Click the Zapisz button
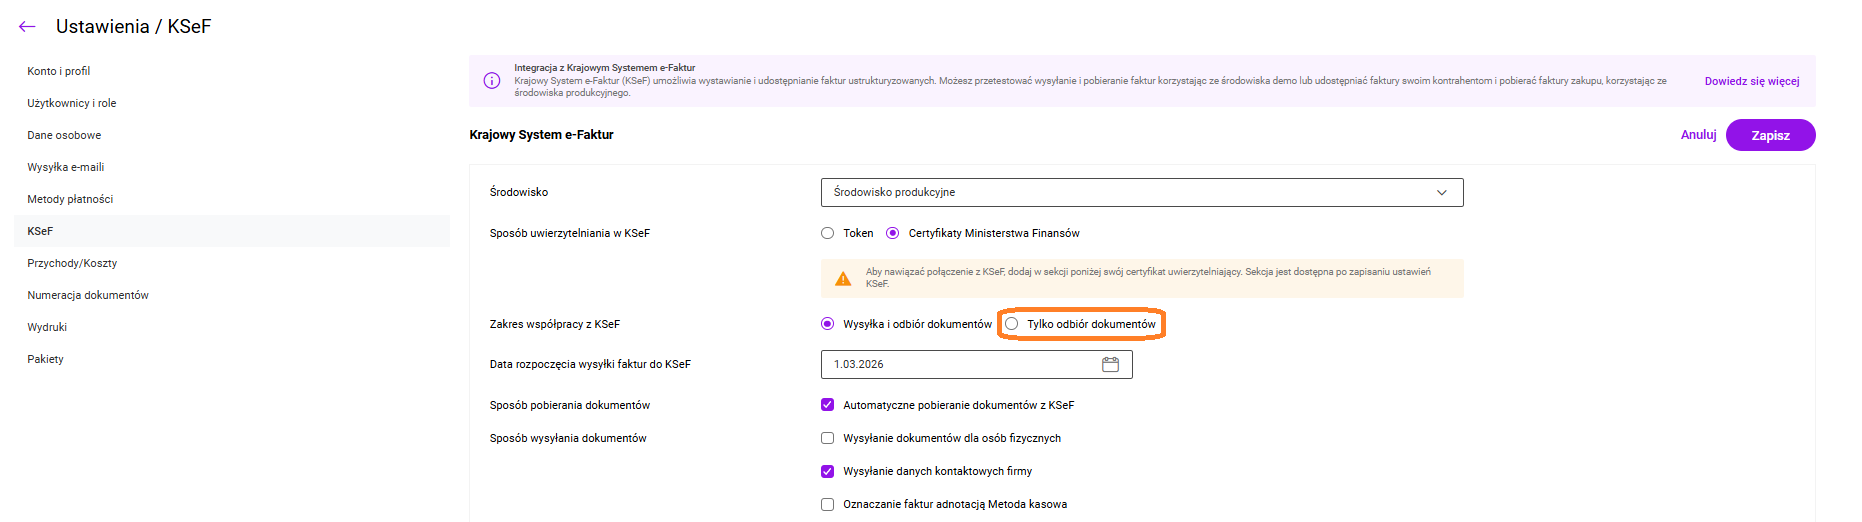 pyautogui.click(x=1770, y=136)
